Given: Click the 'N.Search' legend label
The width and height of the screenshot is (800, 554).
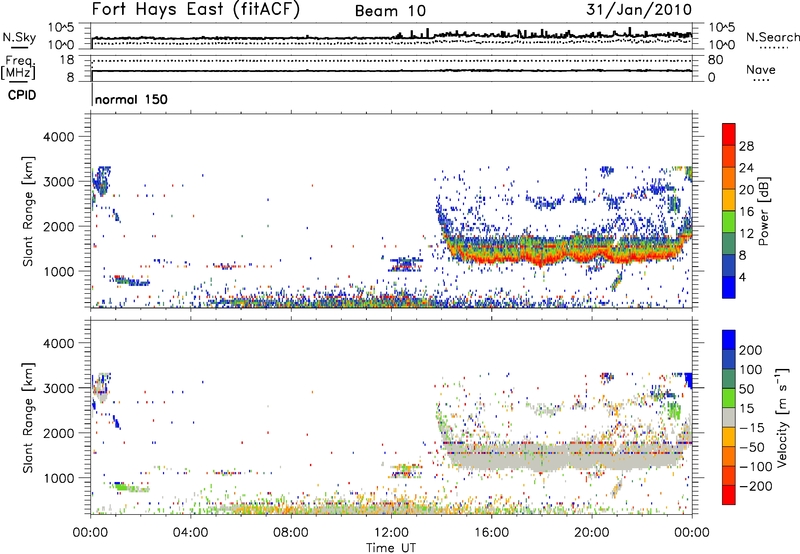Looking at the screenshot, I should pyautogui.click(x=772, y=37).
